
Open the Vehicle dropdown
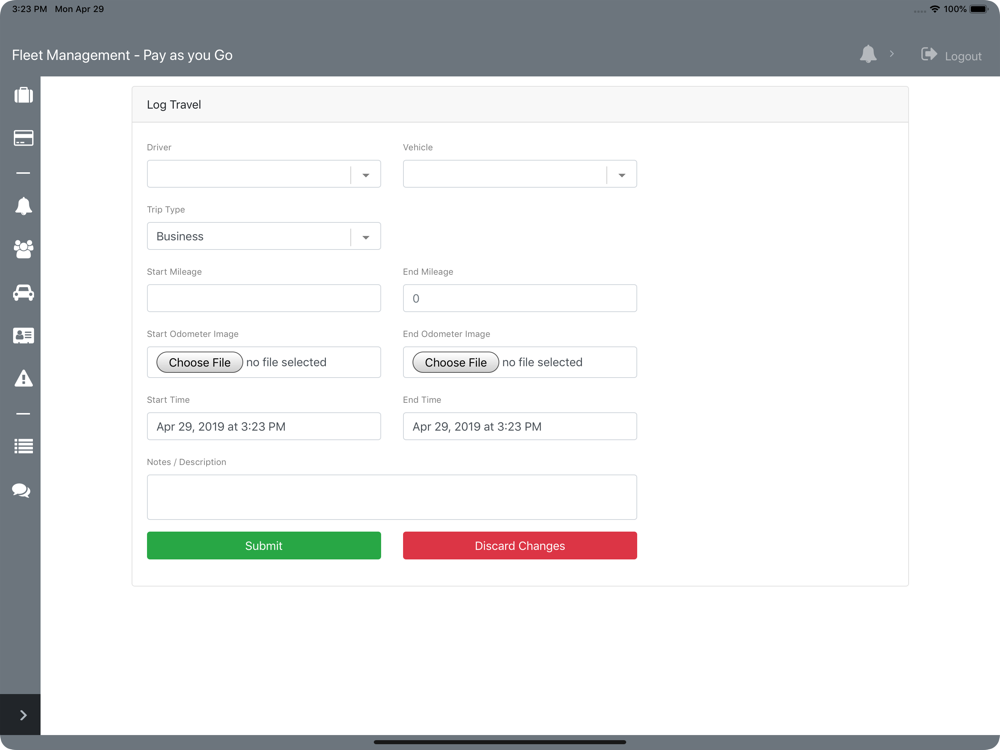click(x=520, y=173)
